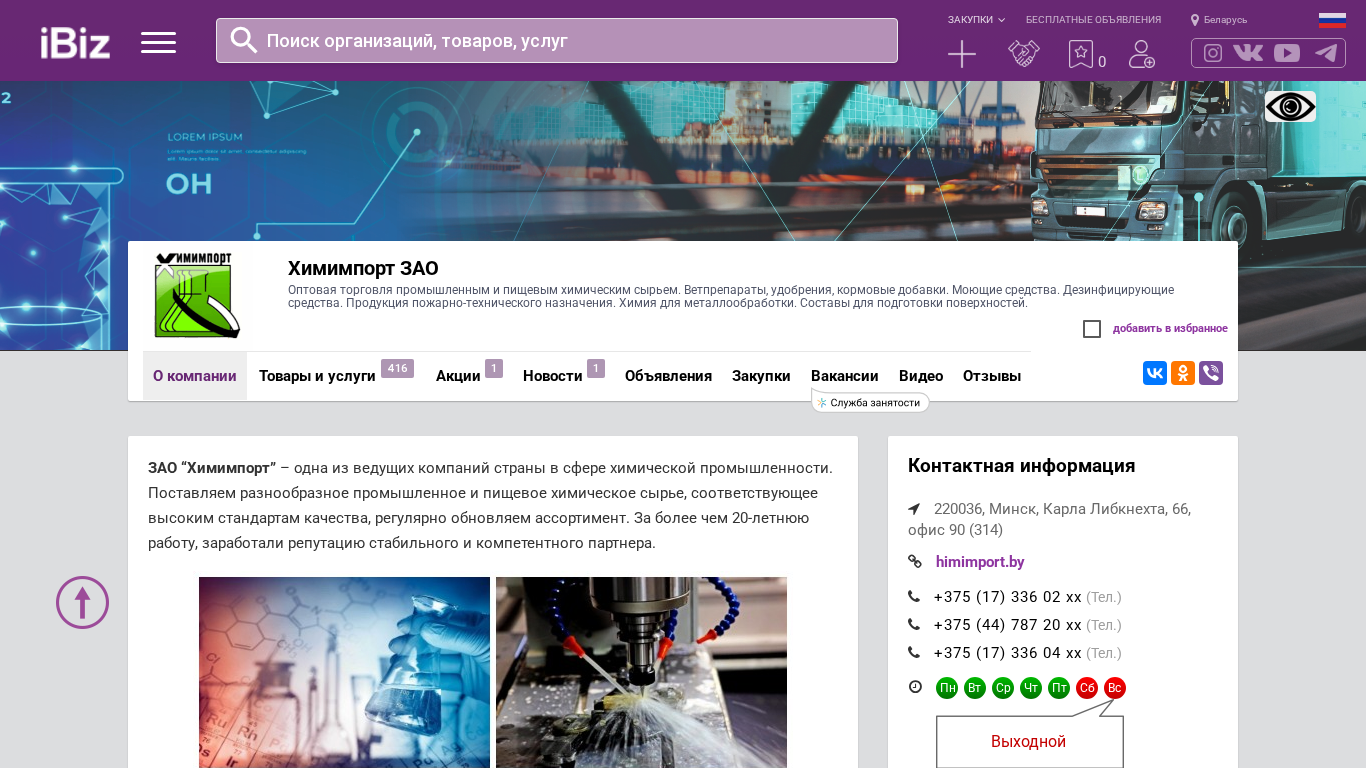Open the Видео tab
The width and height of the screenshot is (1366, 768).
[921, 376]
